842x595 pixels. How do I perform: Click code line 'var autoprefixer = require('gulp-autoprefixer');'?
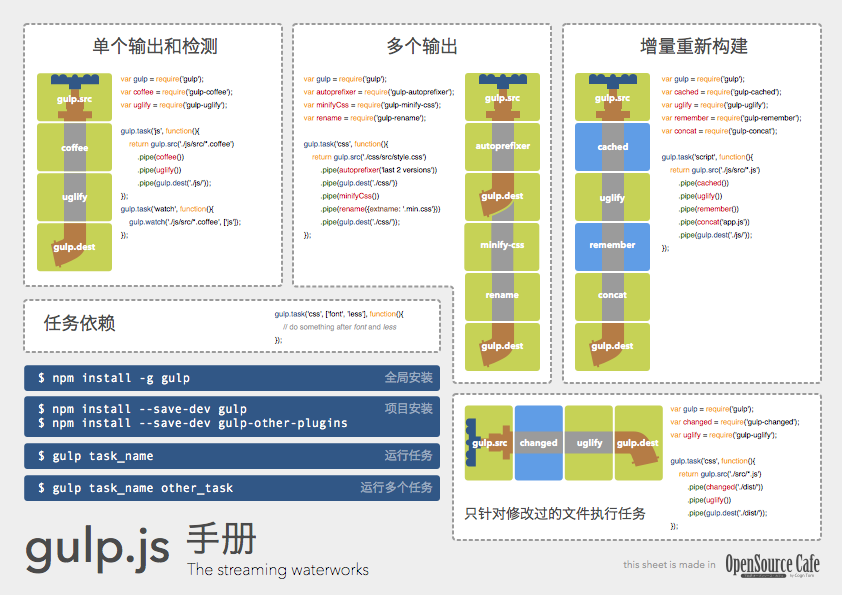pyautogui.click(x=379, y=92)
